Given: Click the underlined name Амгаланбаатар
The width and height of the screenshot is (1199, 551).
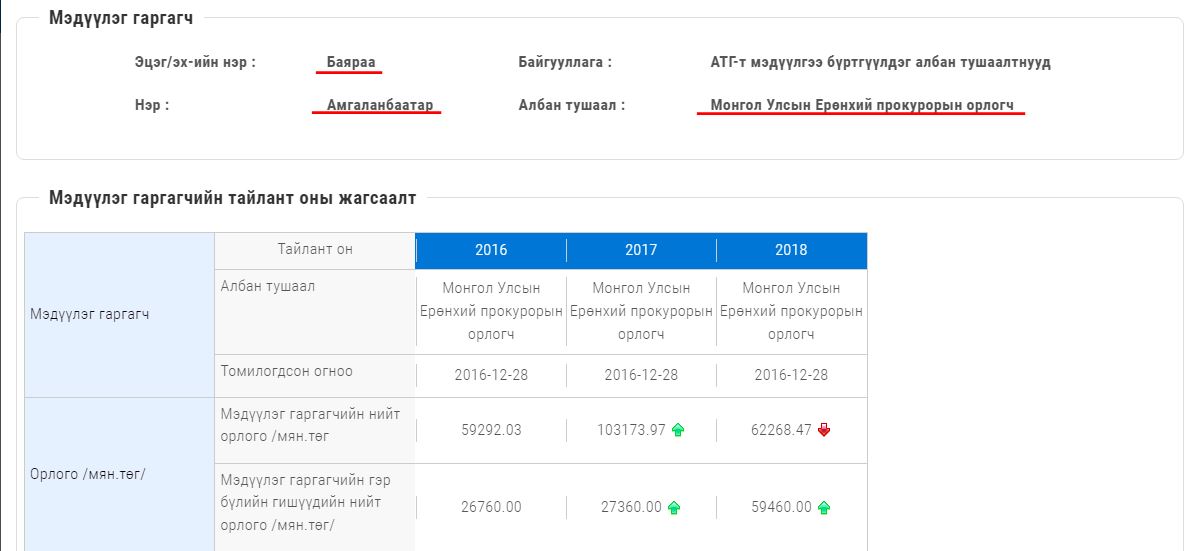Looking at the screenshot, I should pyautogui.click(x=377, y=104).
